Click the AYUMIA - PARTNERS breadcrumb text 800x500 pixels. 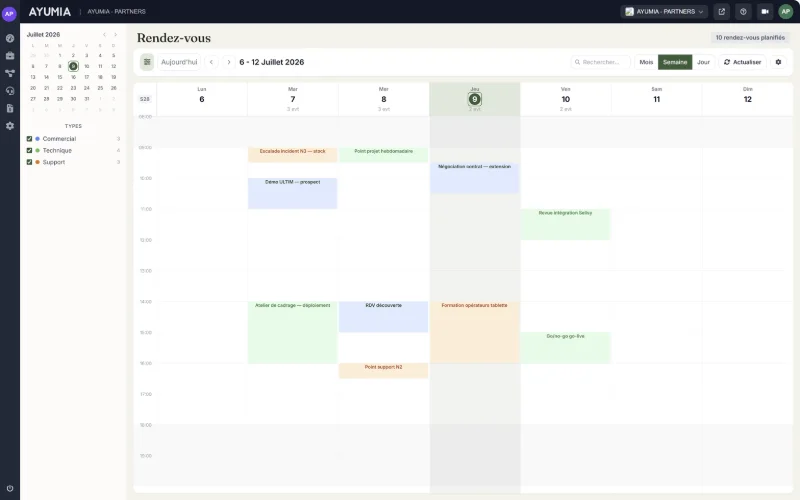pyautogui.click(x=116, y=11)
